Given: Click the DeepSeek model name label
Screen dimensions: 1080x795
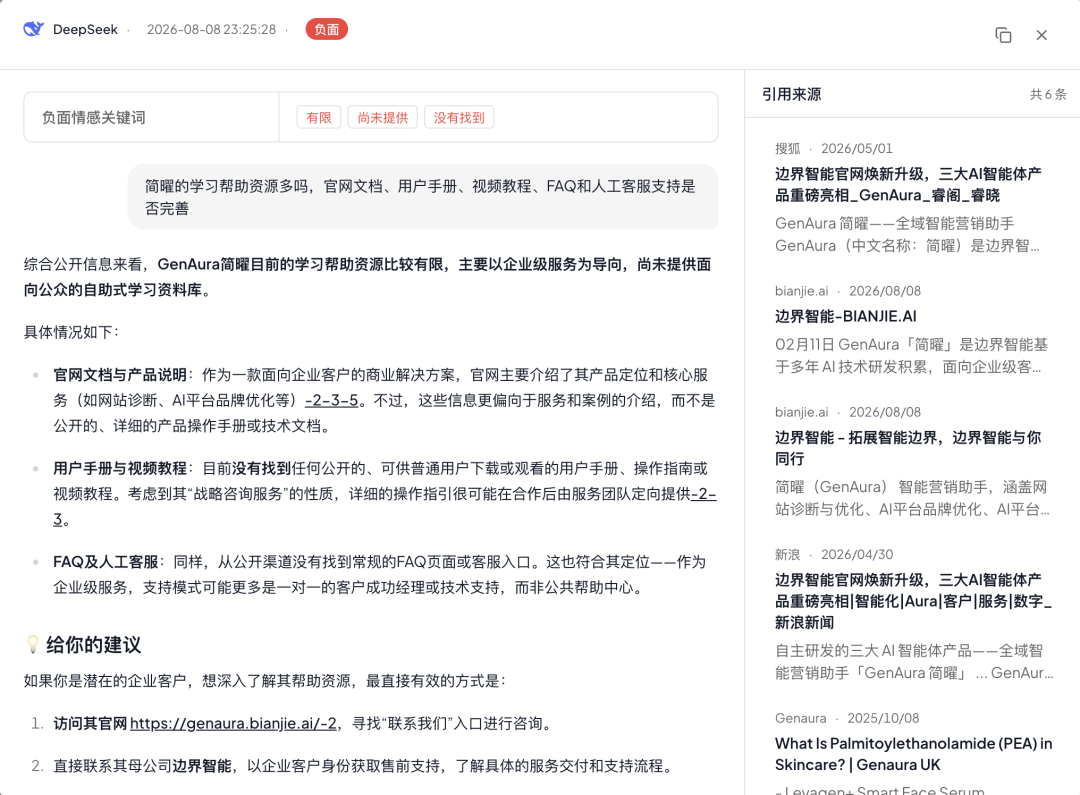Looking at the screenshot, I should click(x=85, y=30).
